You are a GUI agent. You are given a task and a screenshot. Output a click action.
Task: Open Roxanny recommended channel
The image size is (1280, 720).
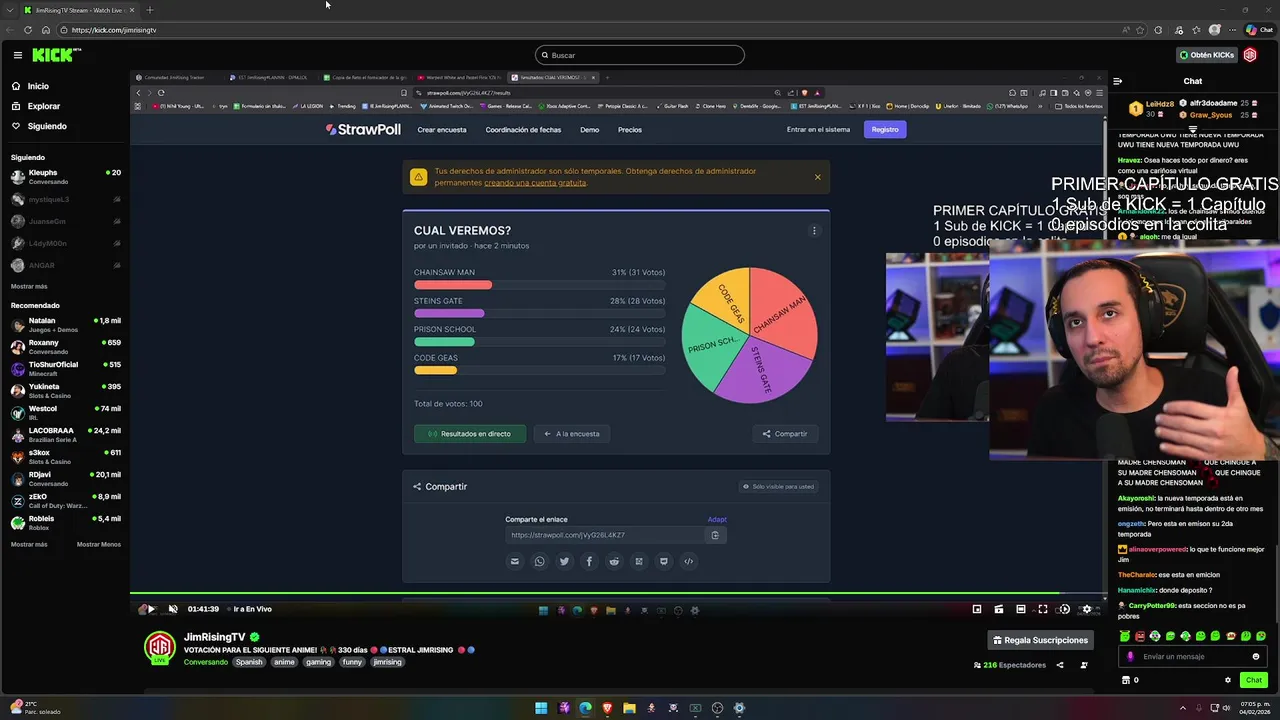65,347
